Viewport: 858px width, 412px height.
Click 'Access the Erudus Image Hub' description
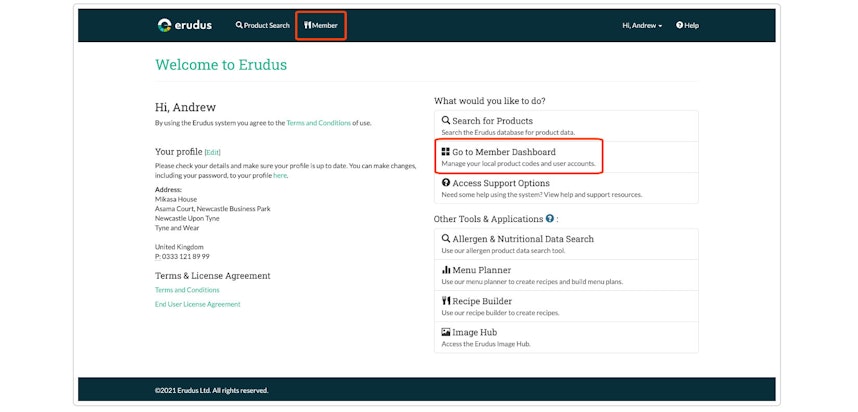486,344
